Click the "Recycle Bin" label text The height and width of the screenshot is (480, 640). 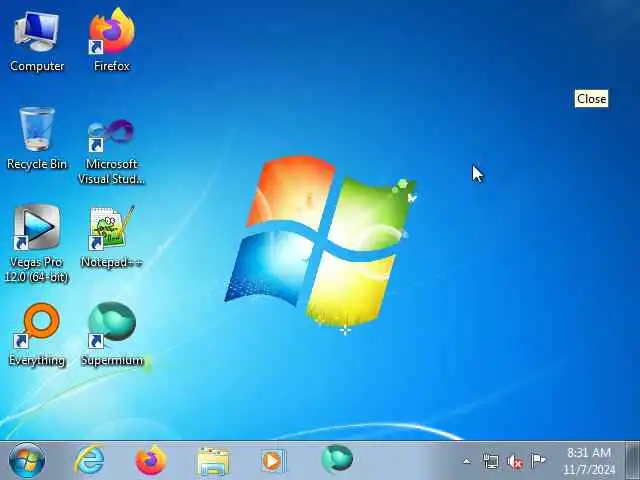[37, 164]
